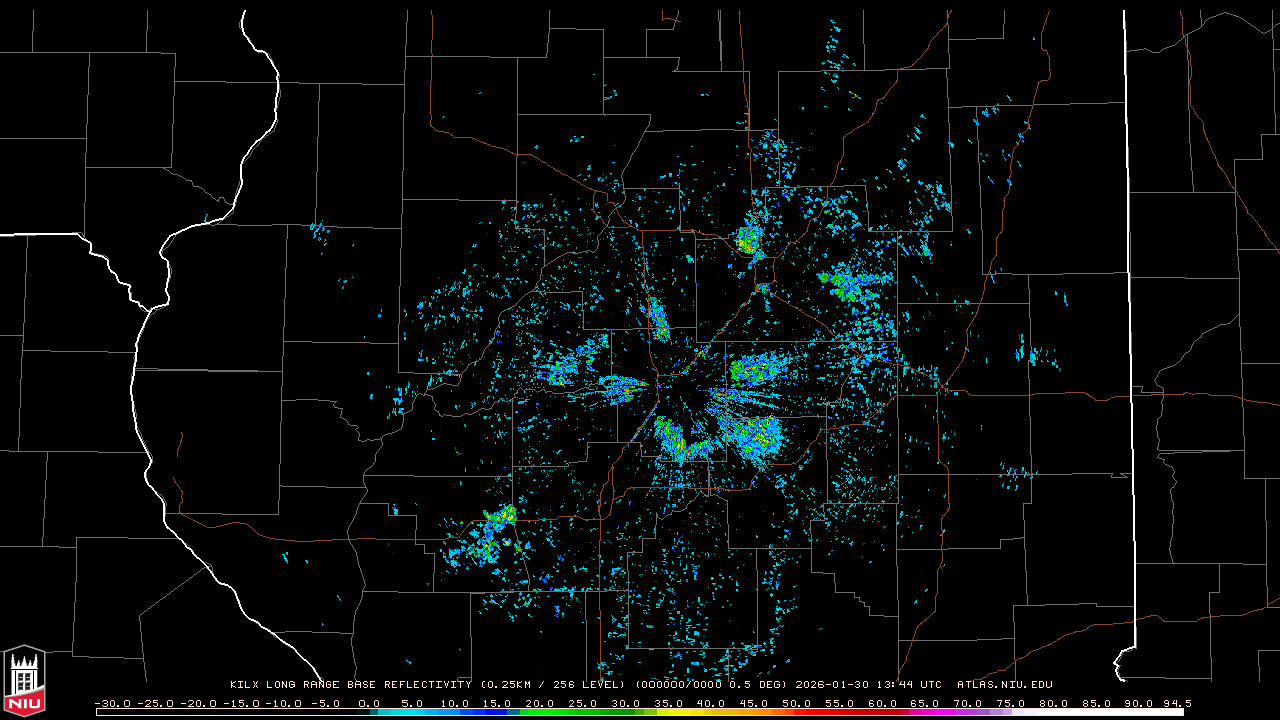This screenshot has height=720, width=1280.
Task: Click the 50.0 label on the reflectivity scale
Action: point(797,703)
